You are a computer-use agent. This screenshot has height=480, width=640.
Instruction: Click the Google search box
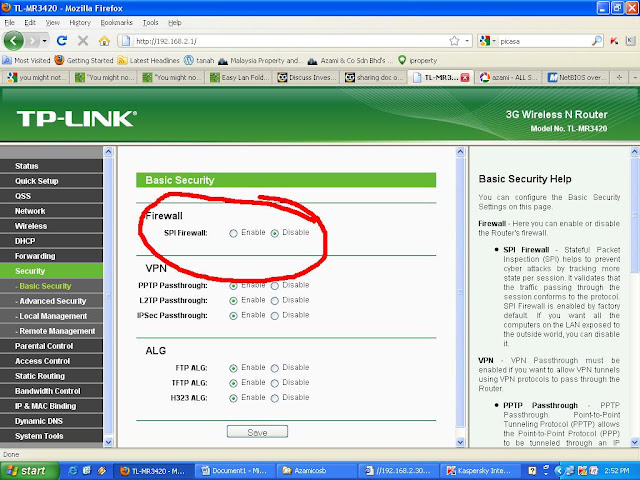click(x=544, y=41)
